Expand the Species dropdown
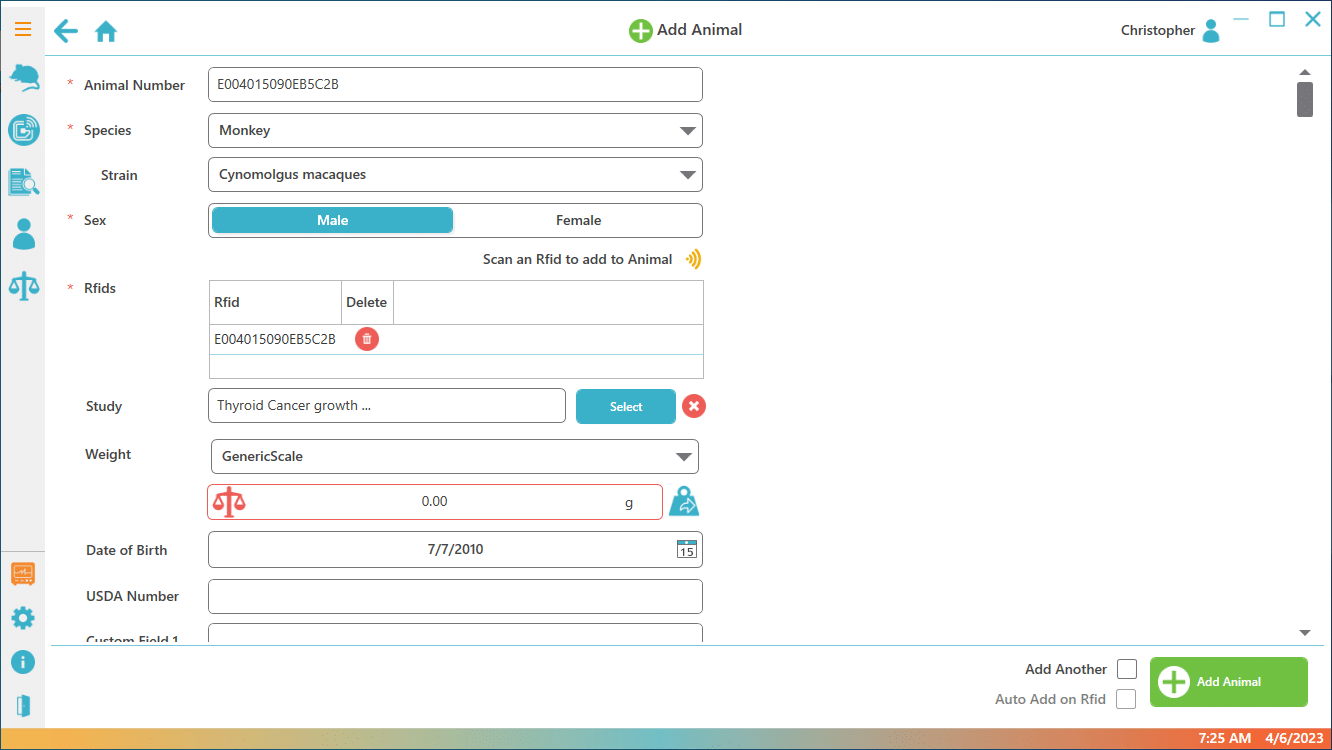 click(x=687, y=130)
